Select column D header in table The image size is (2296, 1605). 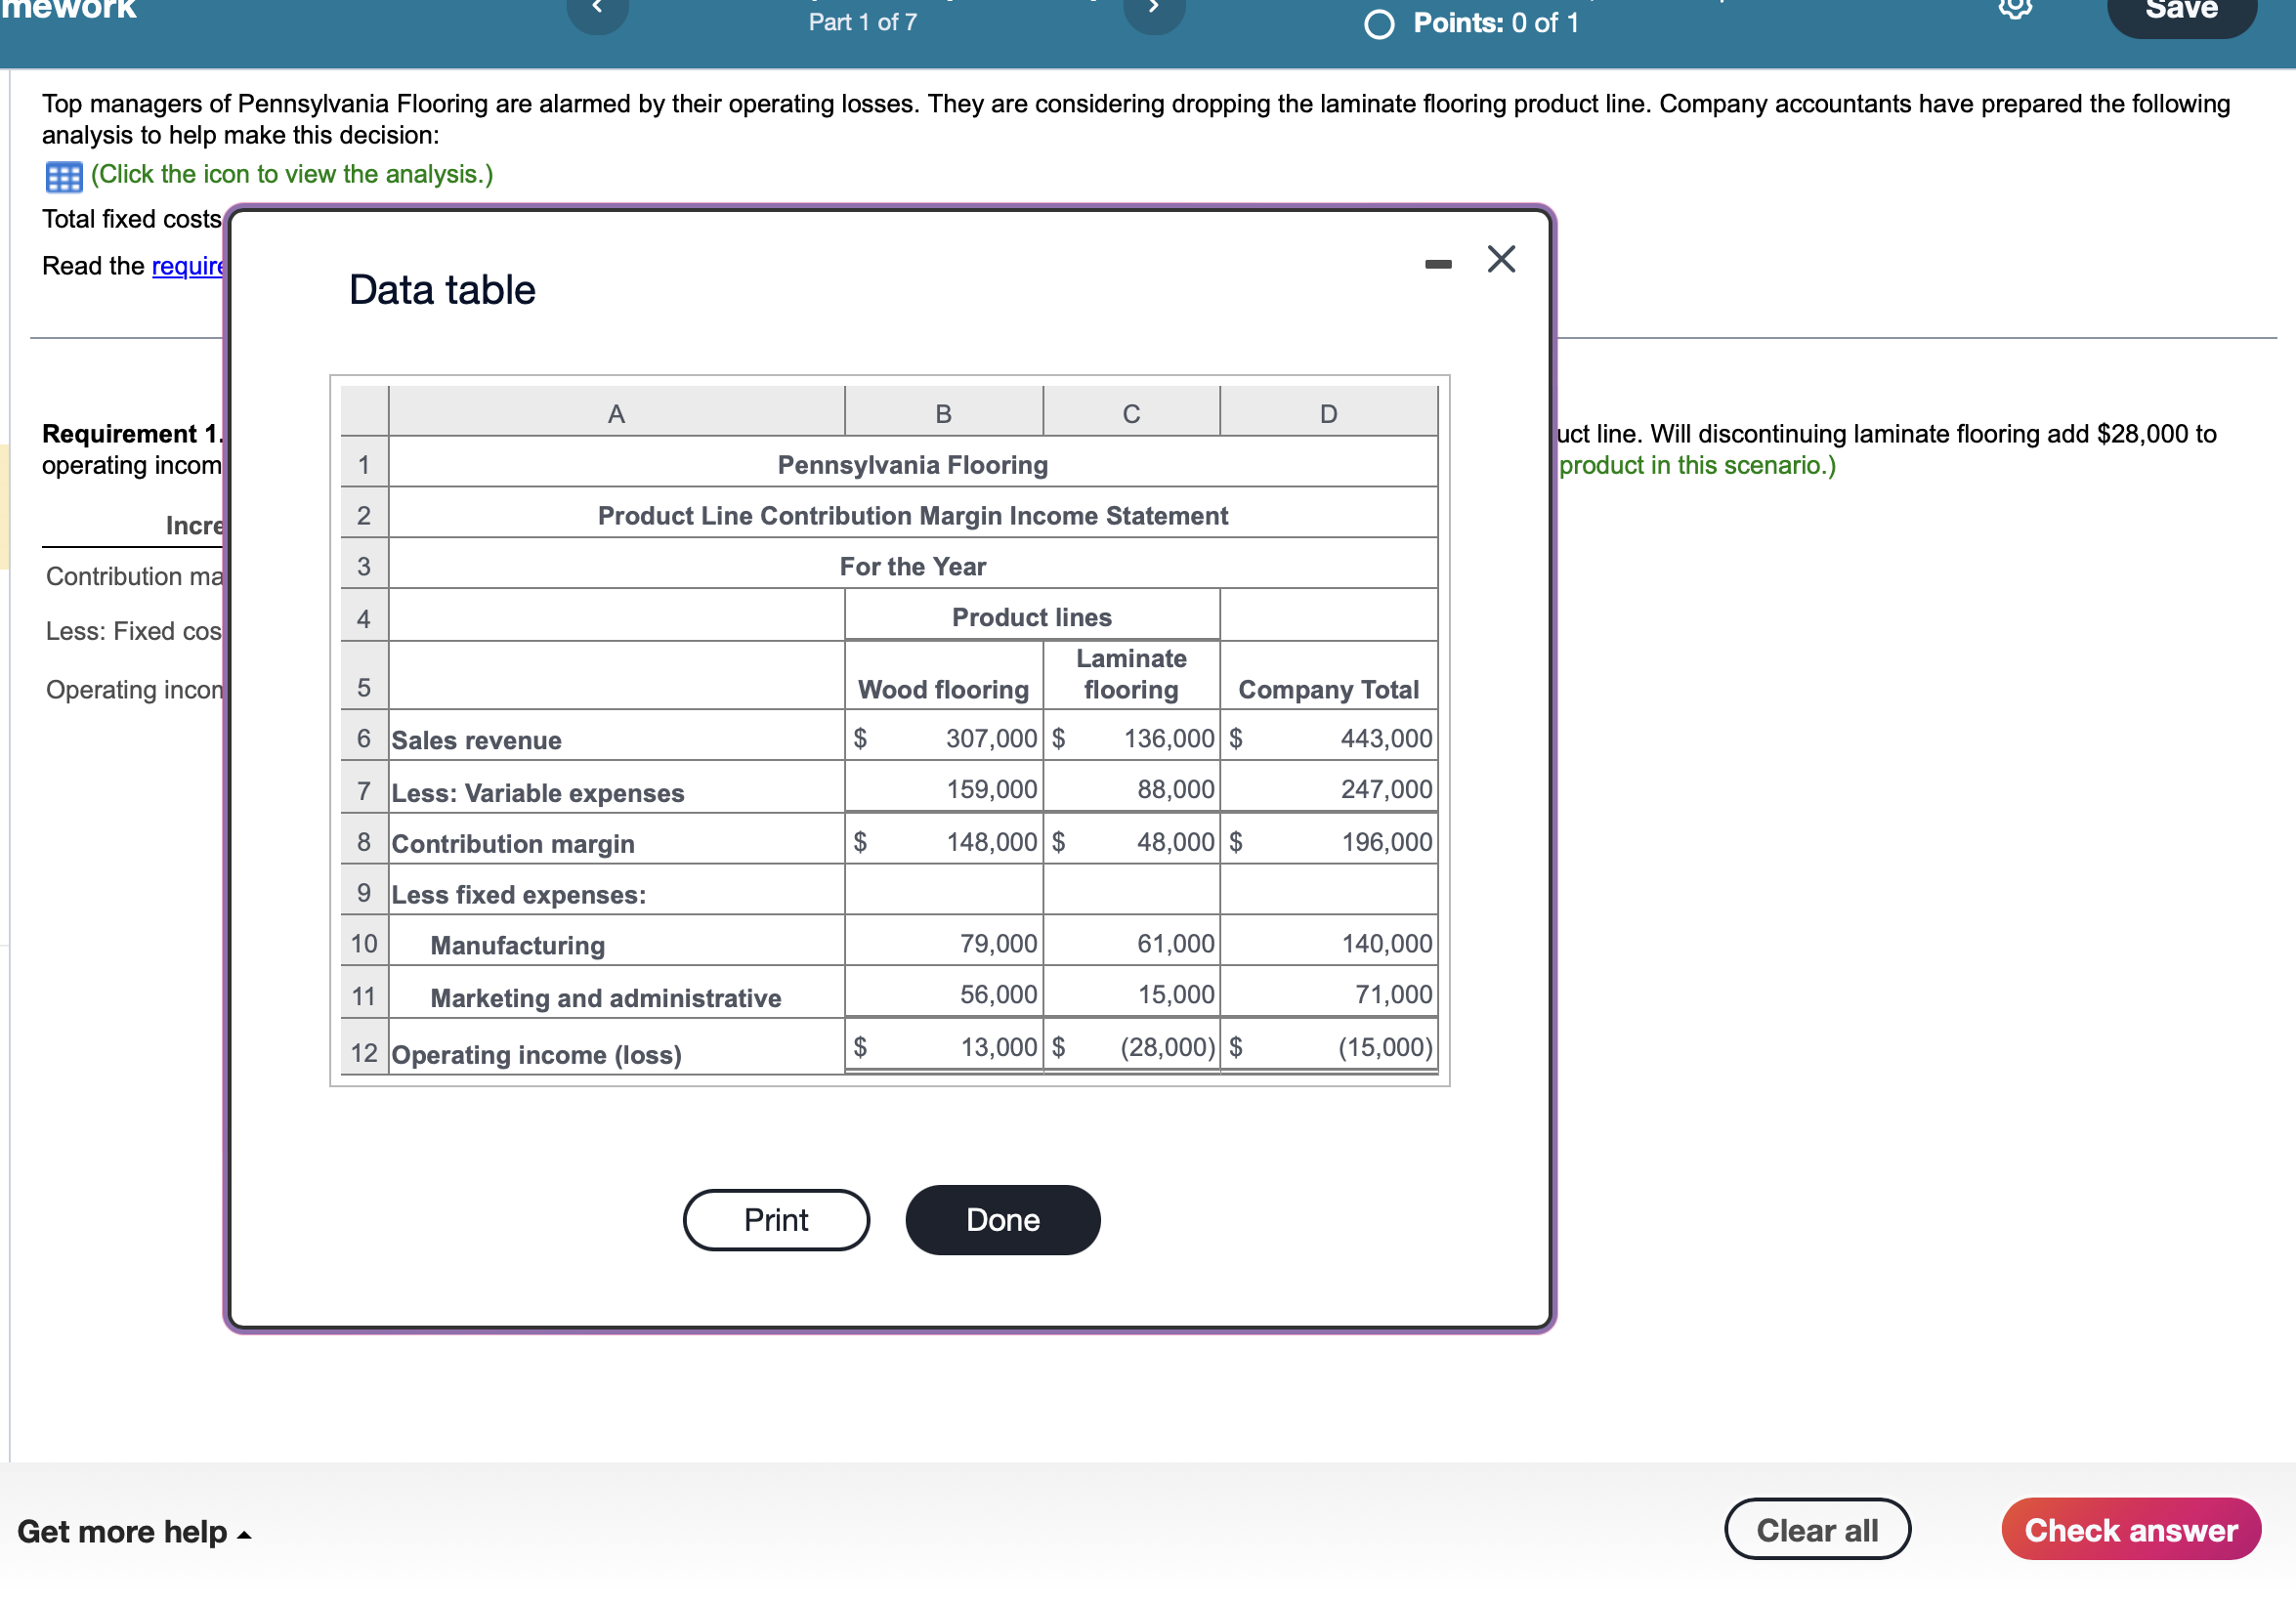tap(1327, 413)
